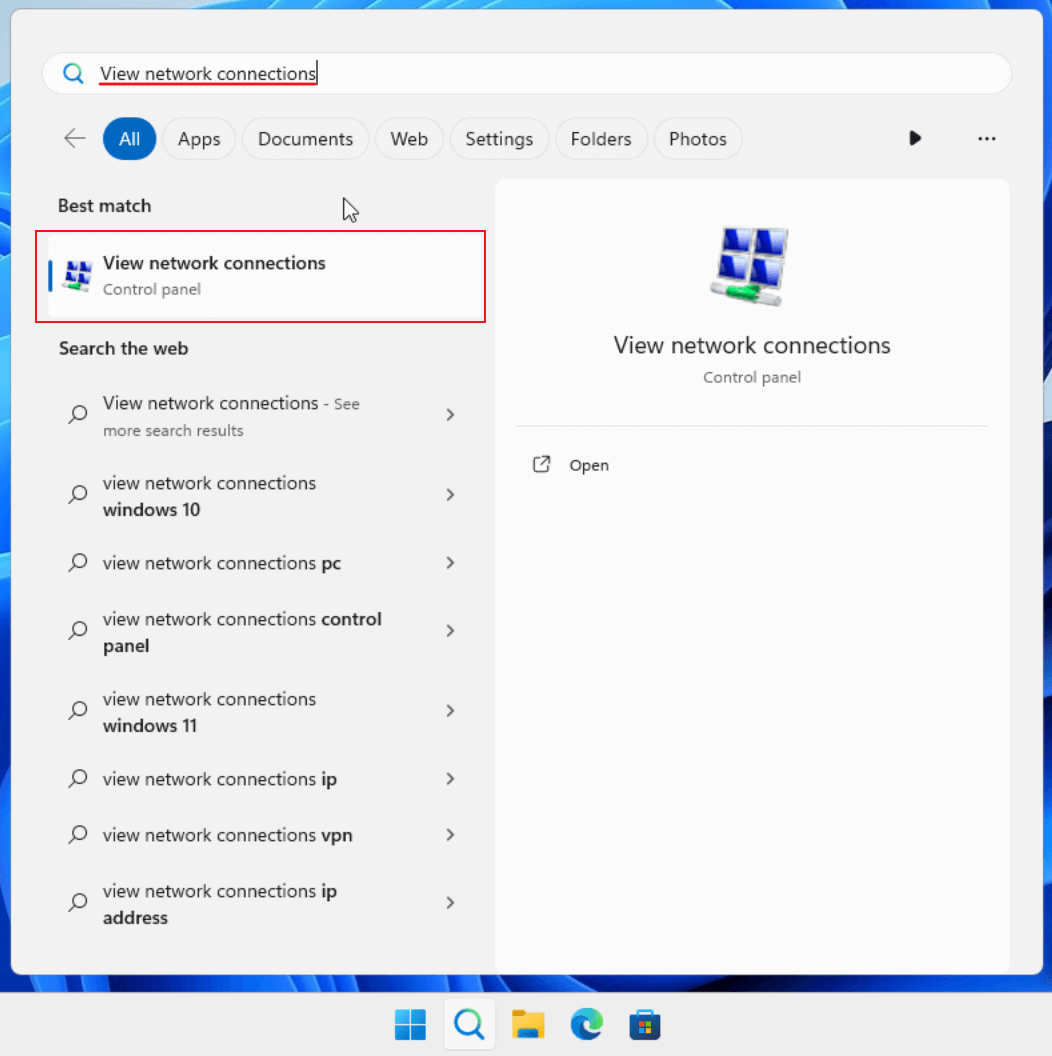The image size is (1052, 1056).
Task: Switch to the Settings filter tab
Action: tap(499, 139)
